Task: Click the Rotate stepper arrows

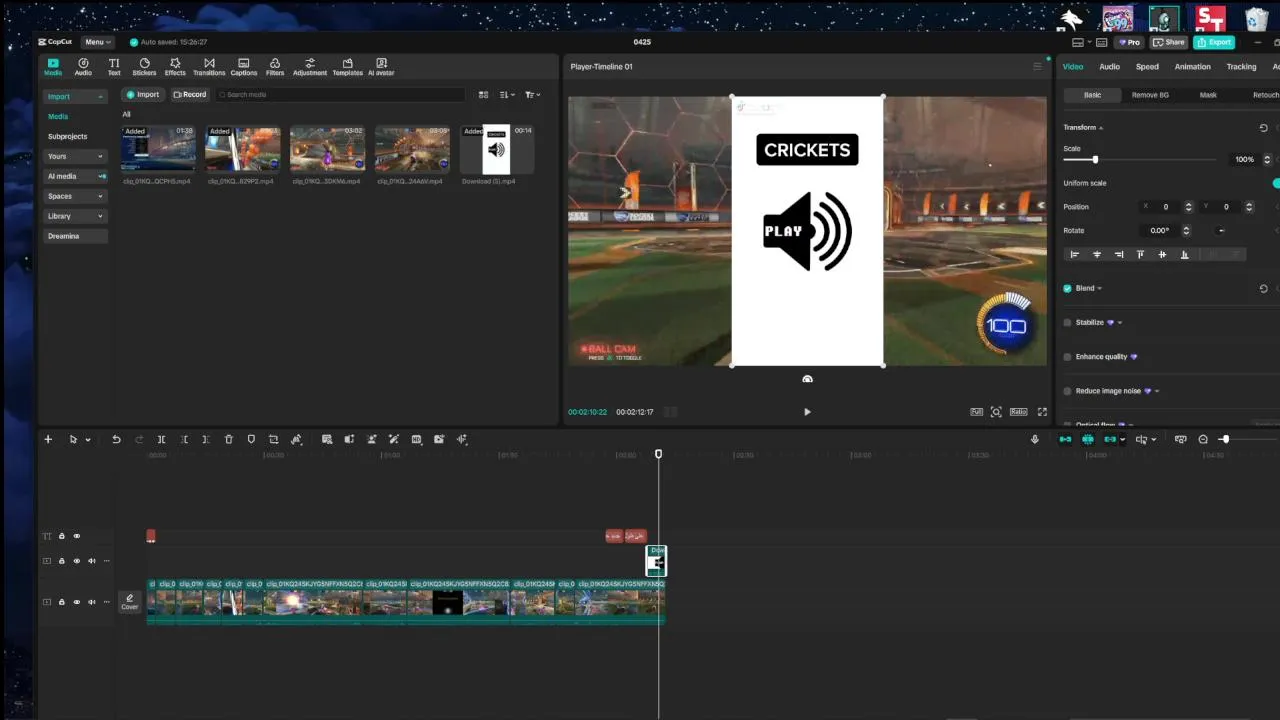Action: 1186,231
